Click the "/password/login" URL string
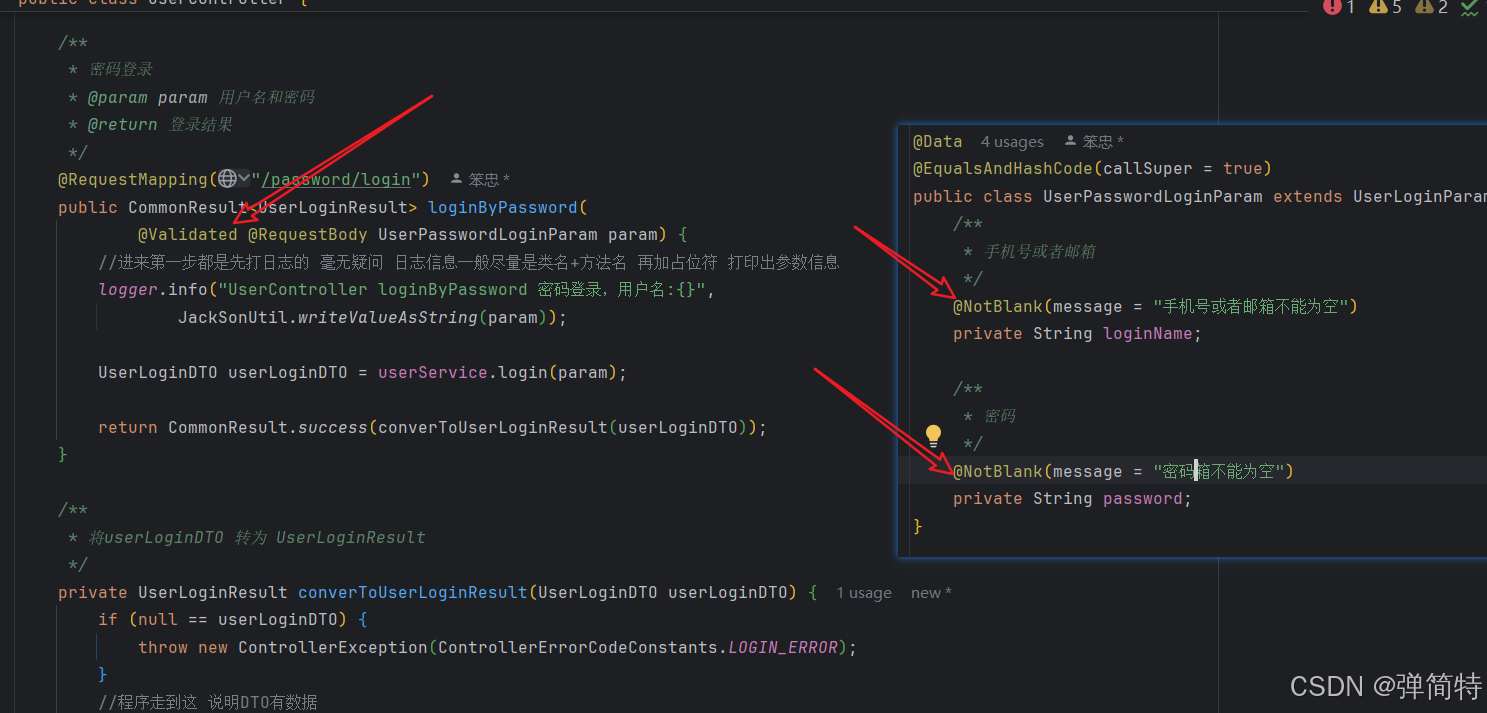 pos(336,180)
